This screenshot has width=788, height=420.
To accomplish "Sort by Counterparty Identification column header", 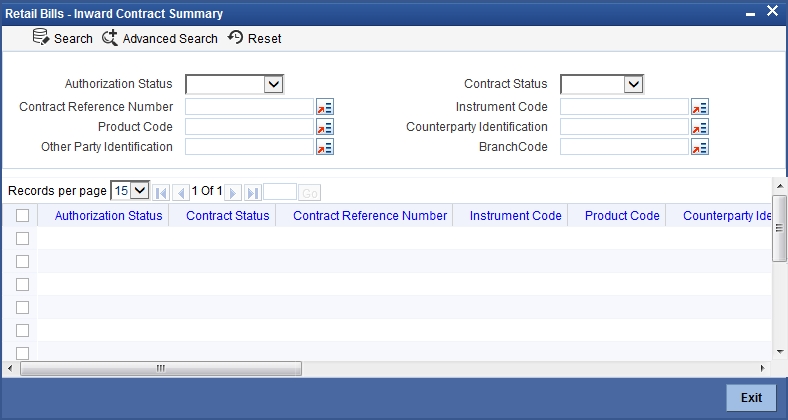I will [727, 216].
